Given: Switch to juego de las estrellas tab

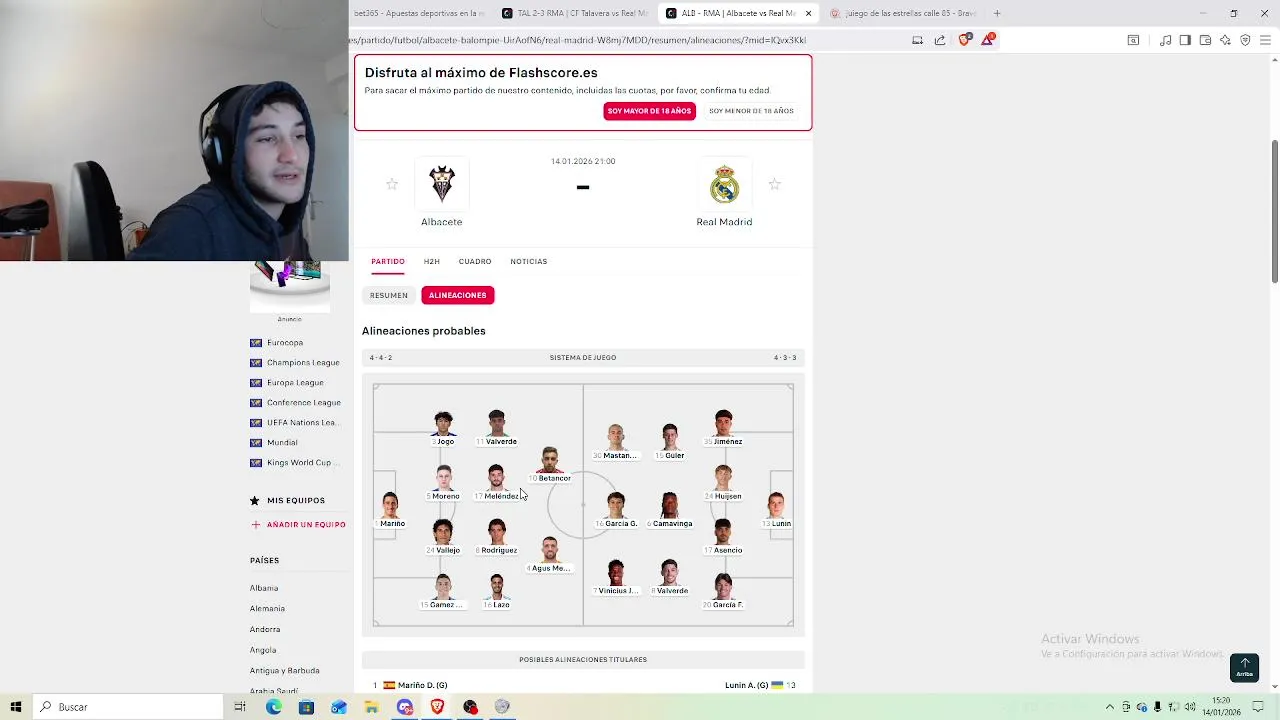Looking at the screenshot, I should [902, 13].
